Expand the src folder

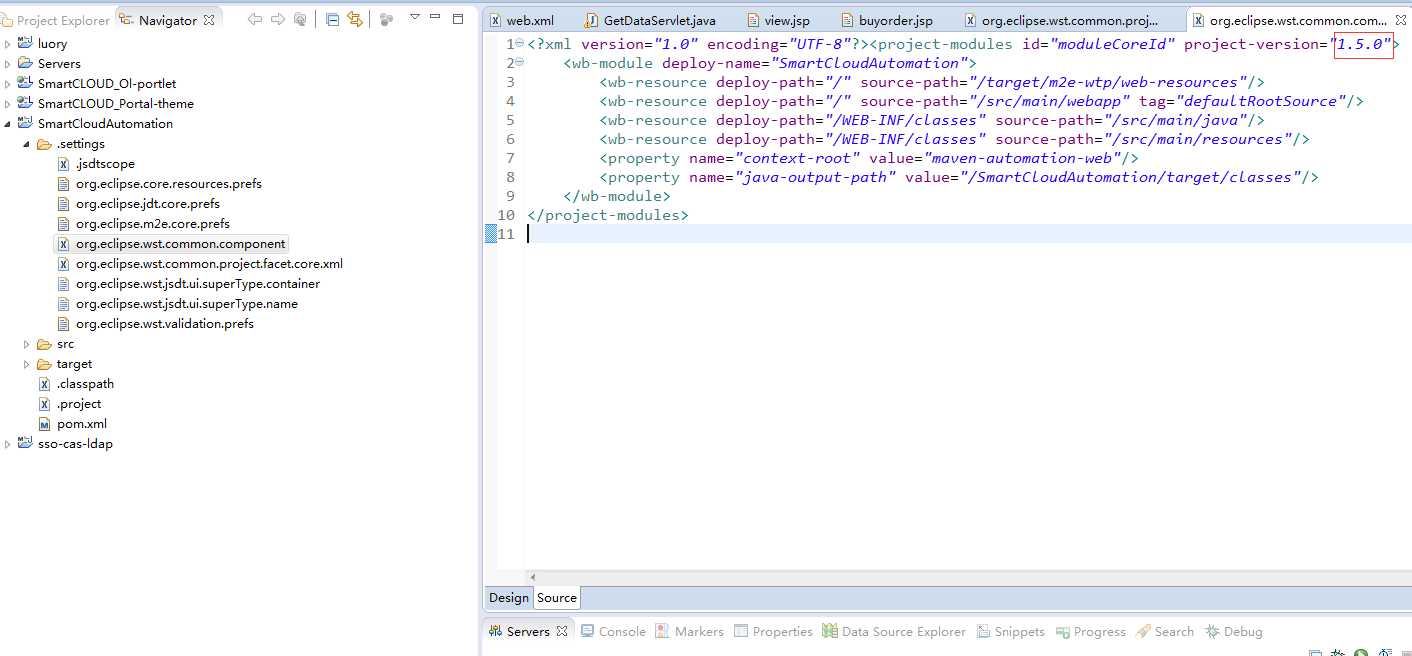tap(27, 344)
